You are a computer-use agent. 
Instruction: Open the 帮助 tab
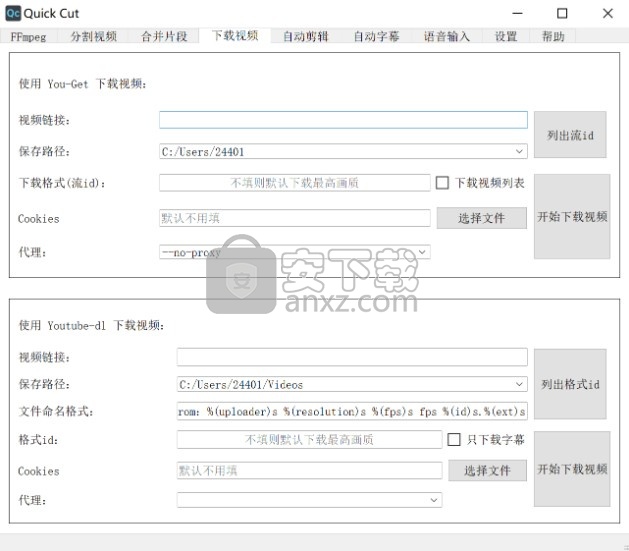click(553, 36)
